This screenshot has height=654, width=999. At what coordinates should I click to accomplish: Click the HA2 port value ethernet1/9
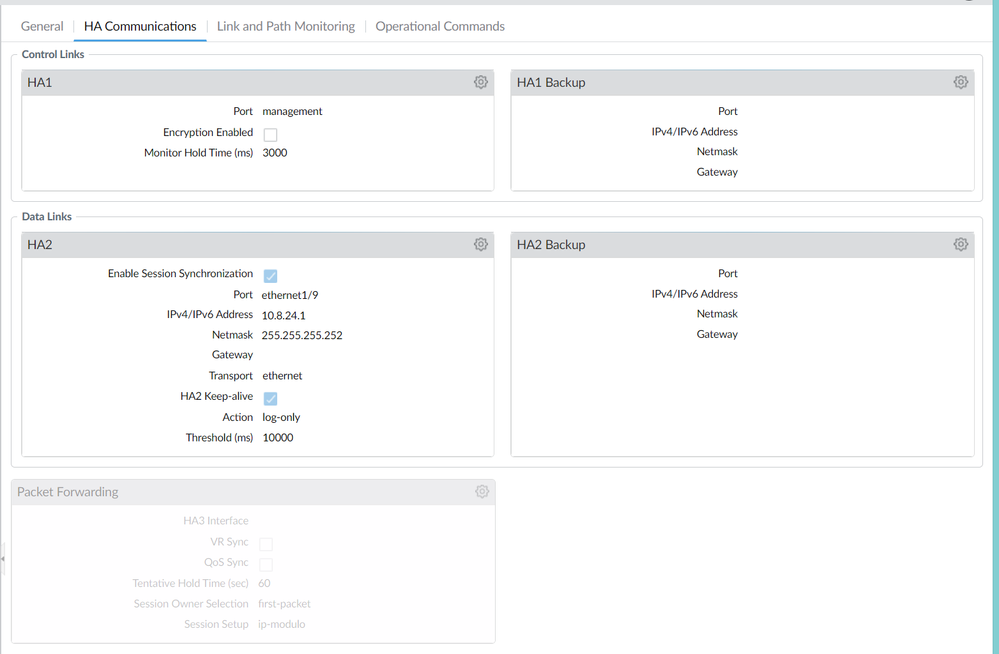290,295
